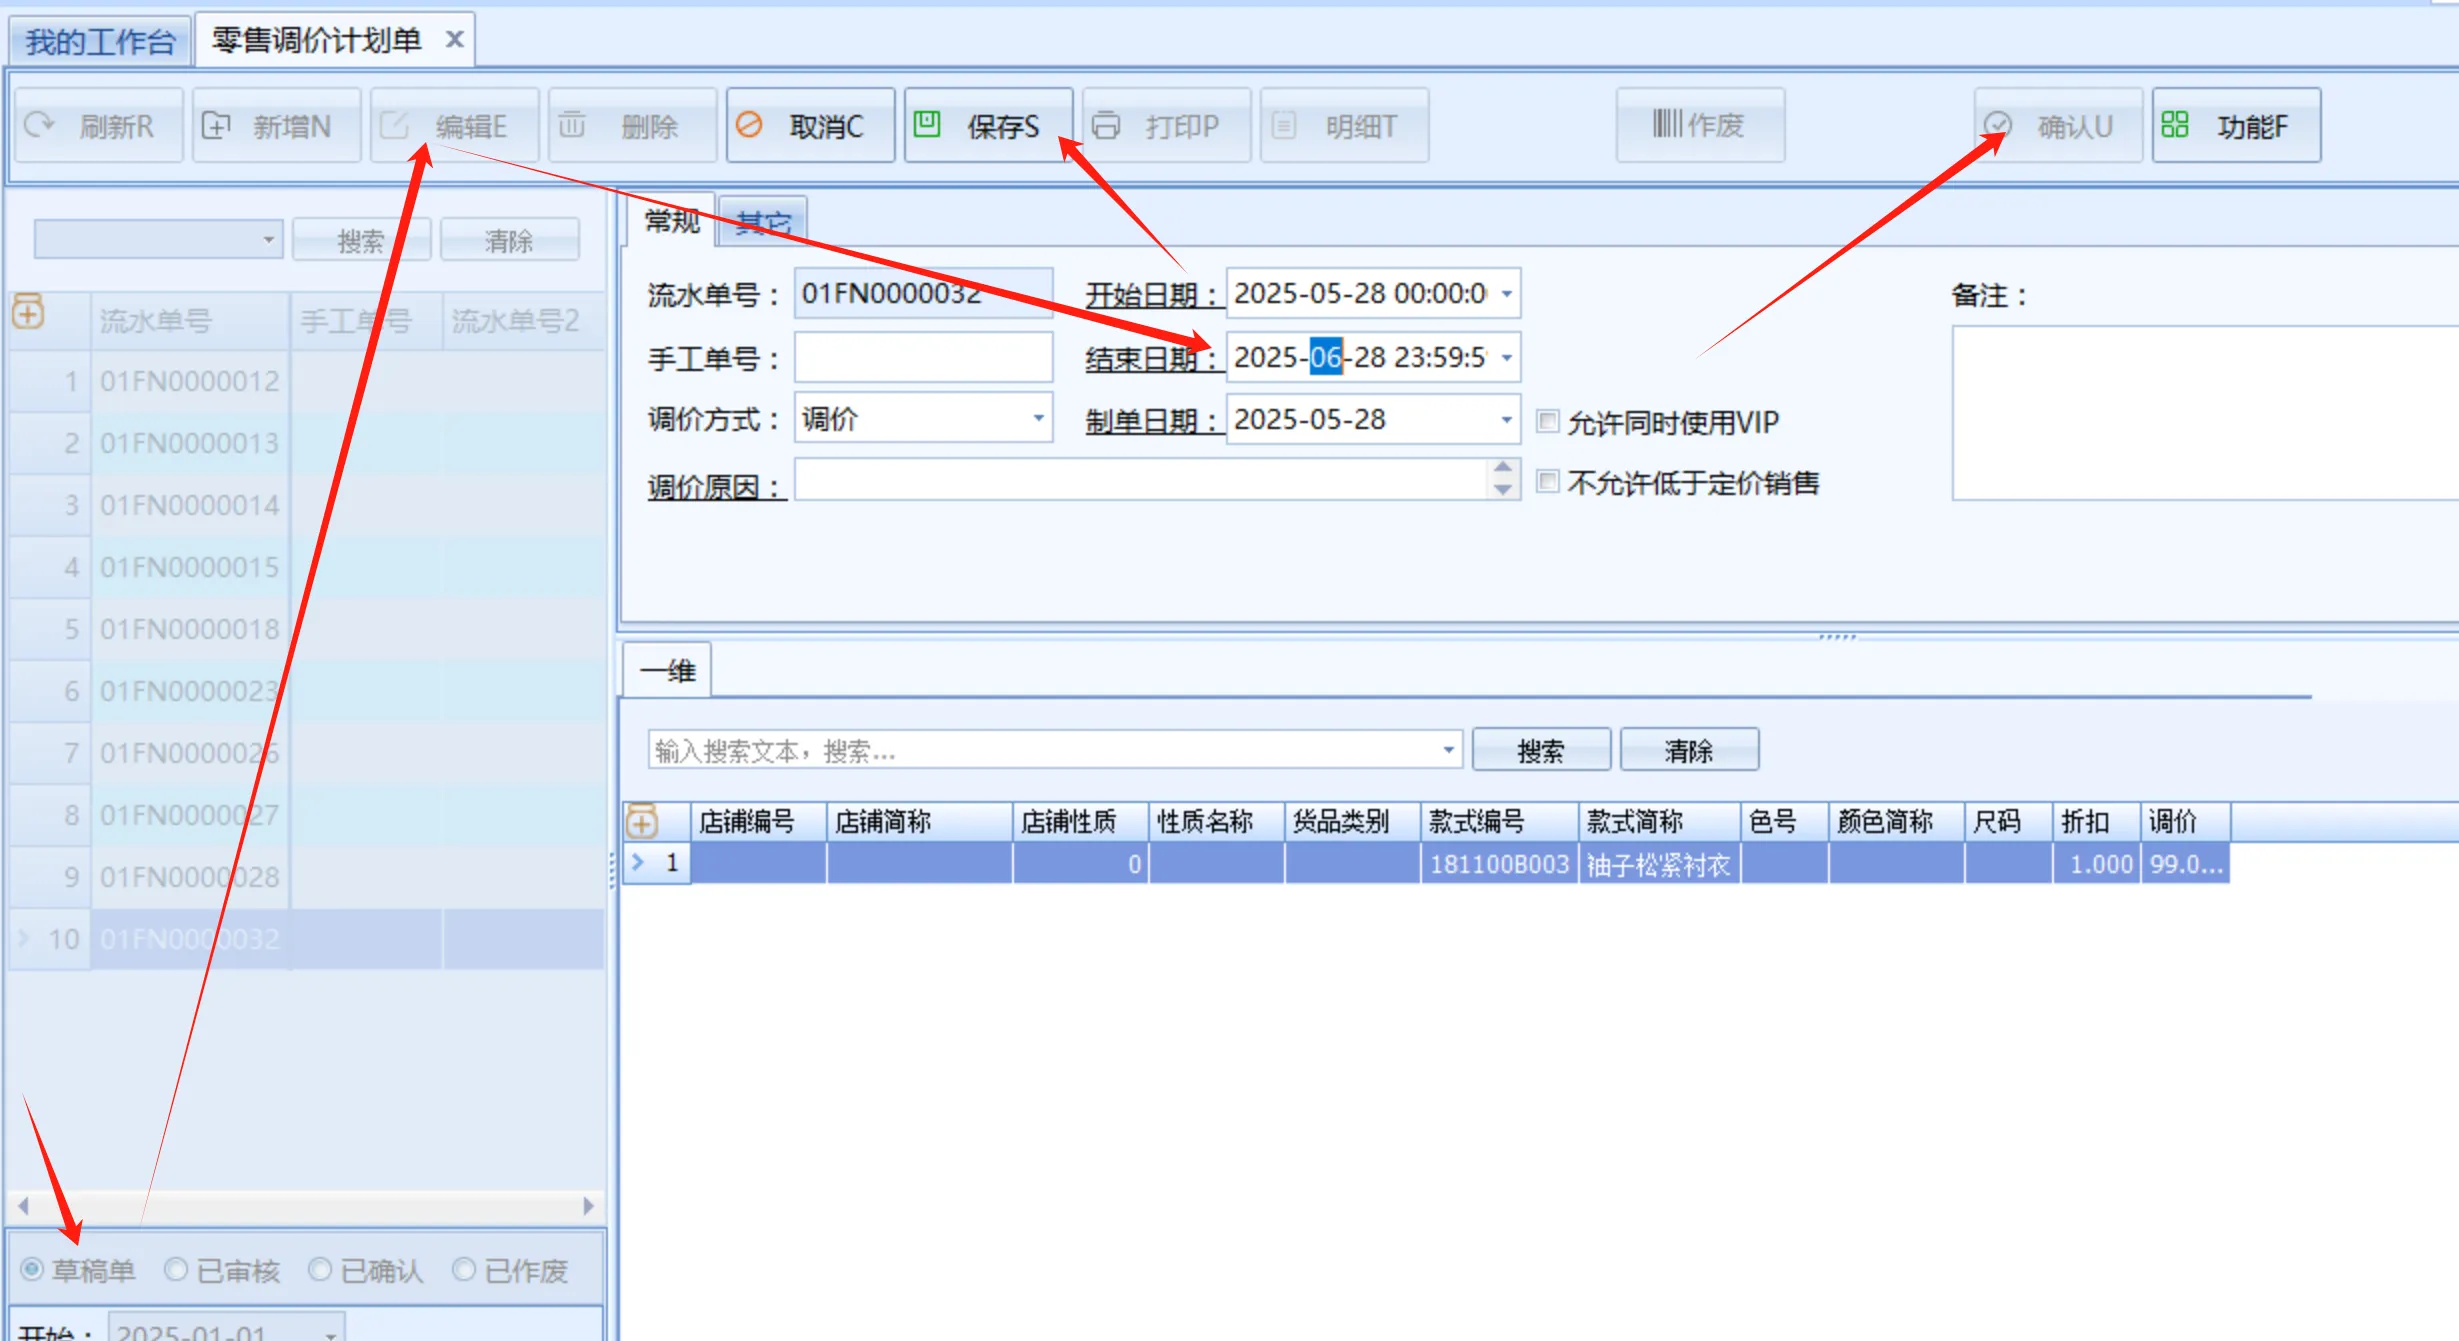Switch to 我的工作台 tab
The image size is (2459, 1341).
[x=100, y=41]
